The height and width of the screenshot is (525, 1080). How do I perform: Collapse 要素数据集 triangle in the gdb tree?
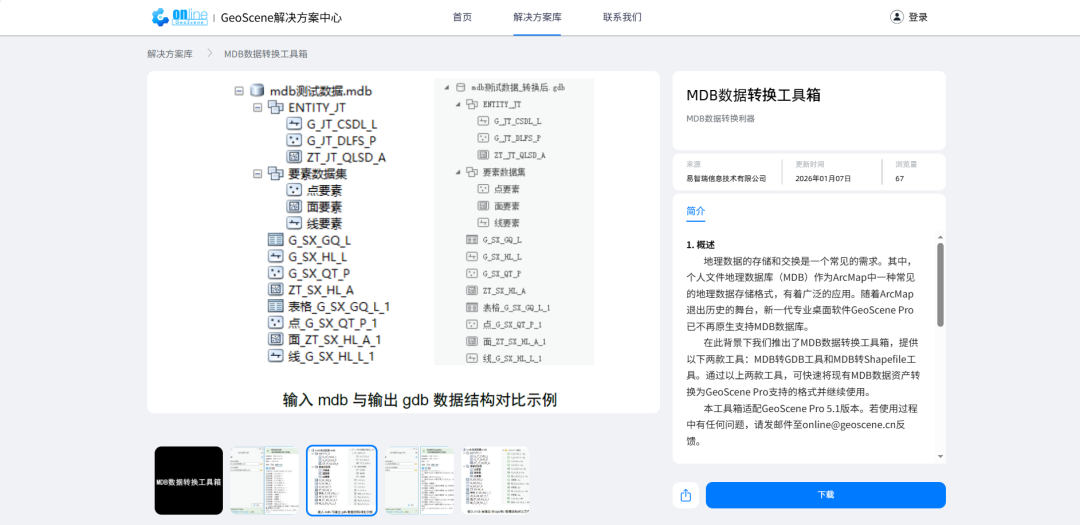pos(458,172)
